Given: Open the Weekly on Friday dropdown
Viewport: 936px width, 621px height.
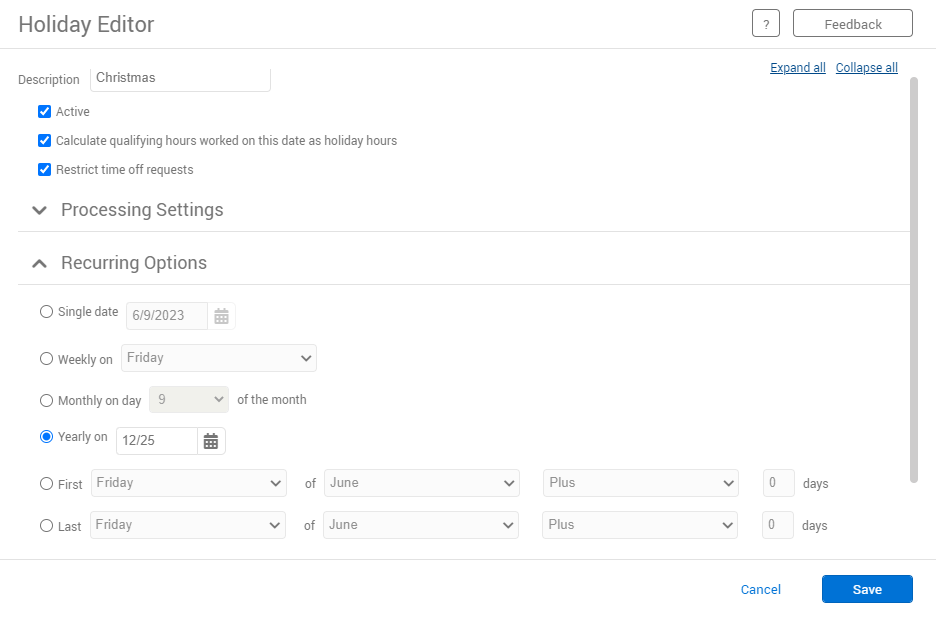Looking at the screenshot, I should (x=218, y=358).
